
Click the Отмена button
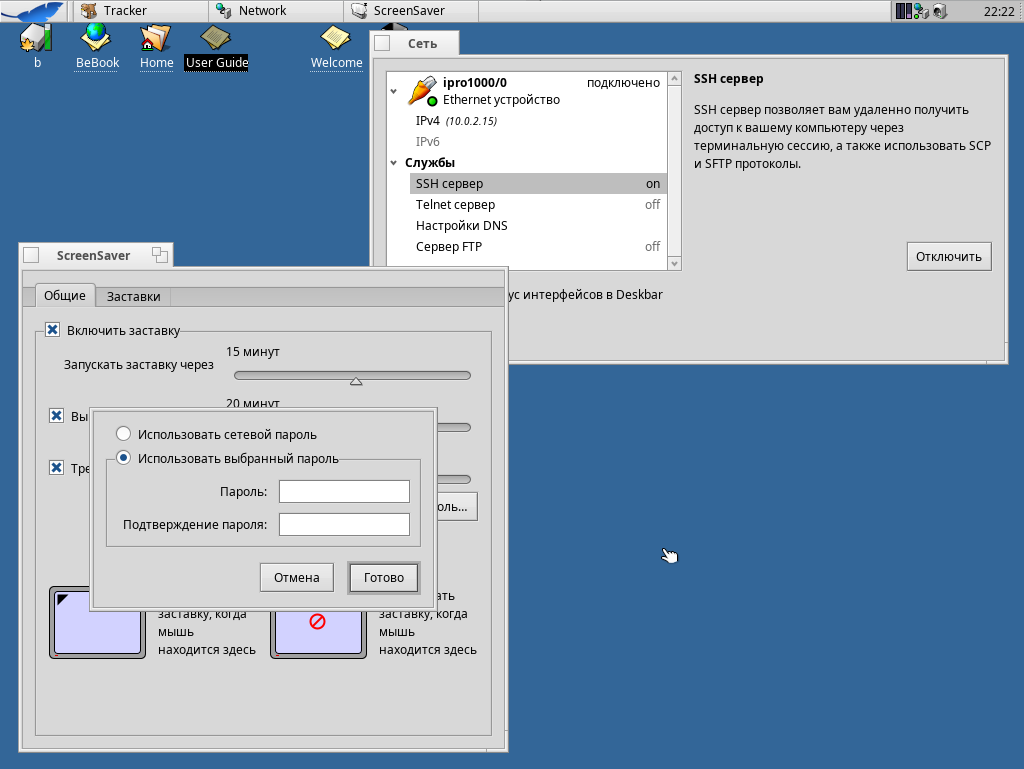pos(296,578)
